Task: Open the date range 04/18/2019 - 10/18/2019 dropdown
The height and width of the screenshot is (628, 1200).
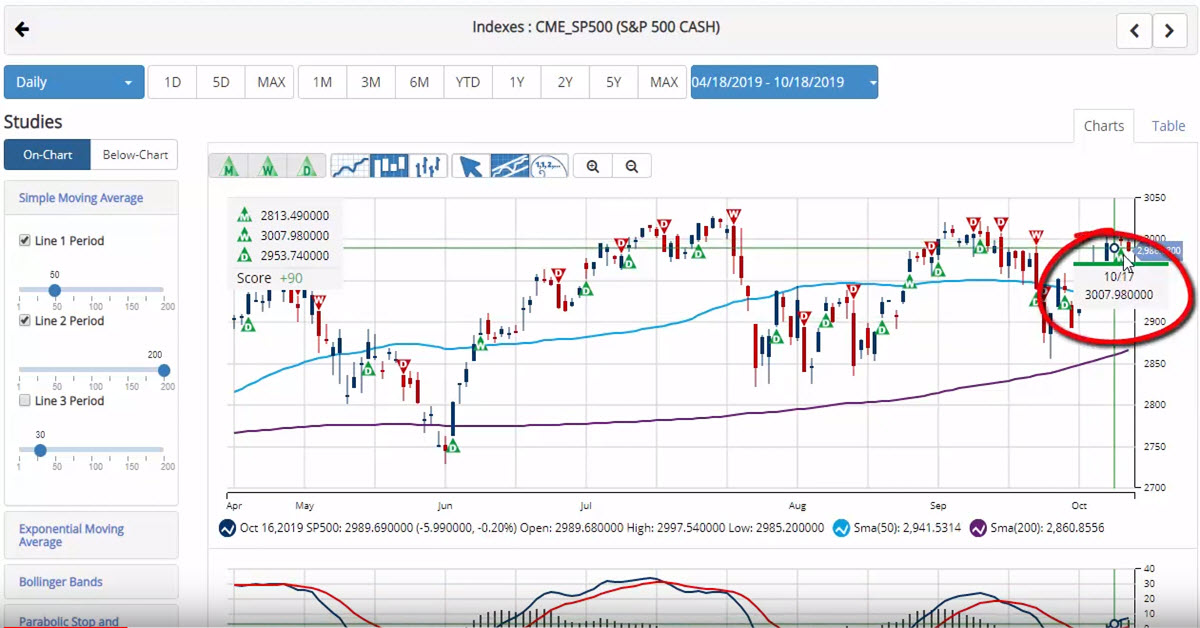Action: tap(784, 83)
